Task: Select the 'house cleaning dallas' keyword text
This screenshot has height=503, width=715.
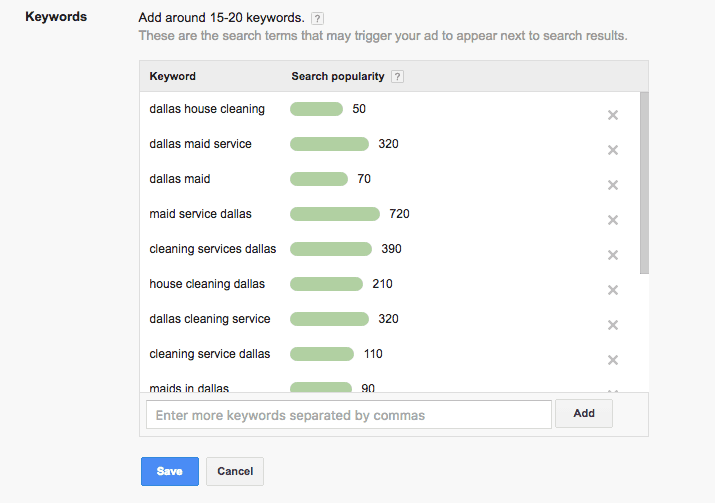Action: click(207, 284)
